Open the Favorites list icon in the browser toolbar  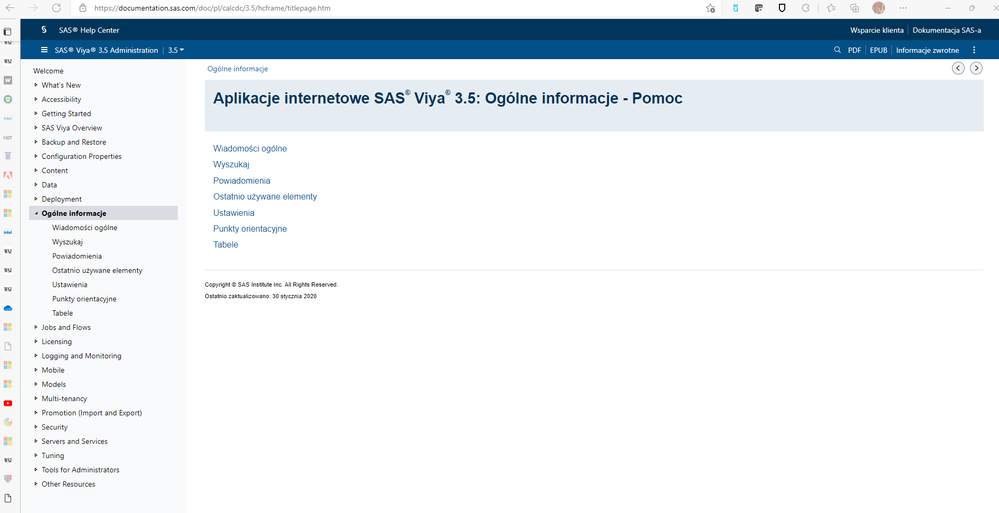[831, 8]
